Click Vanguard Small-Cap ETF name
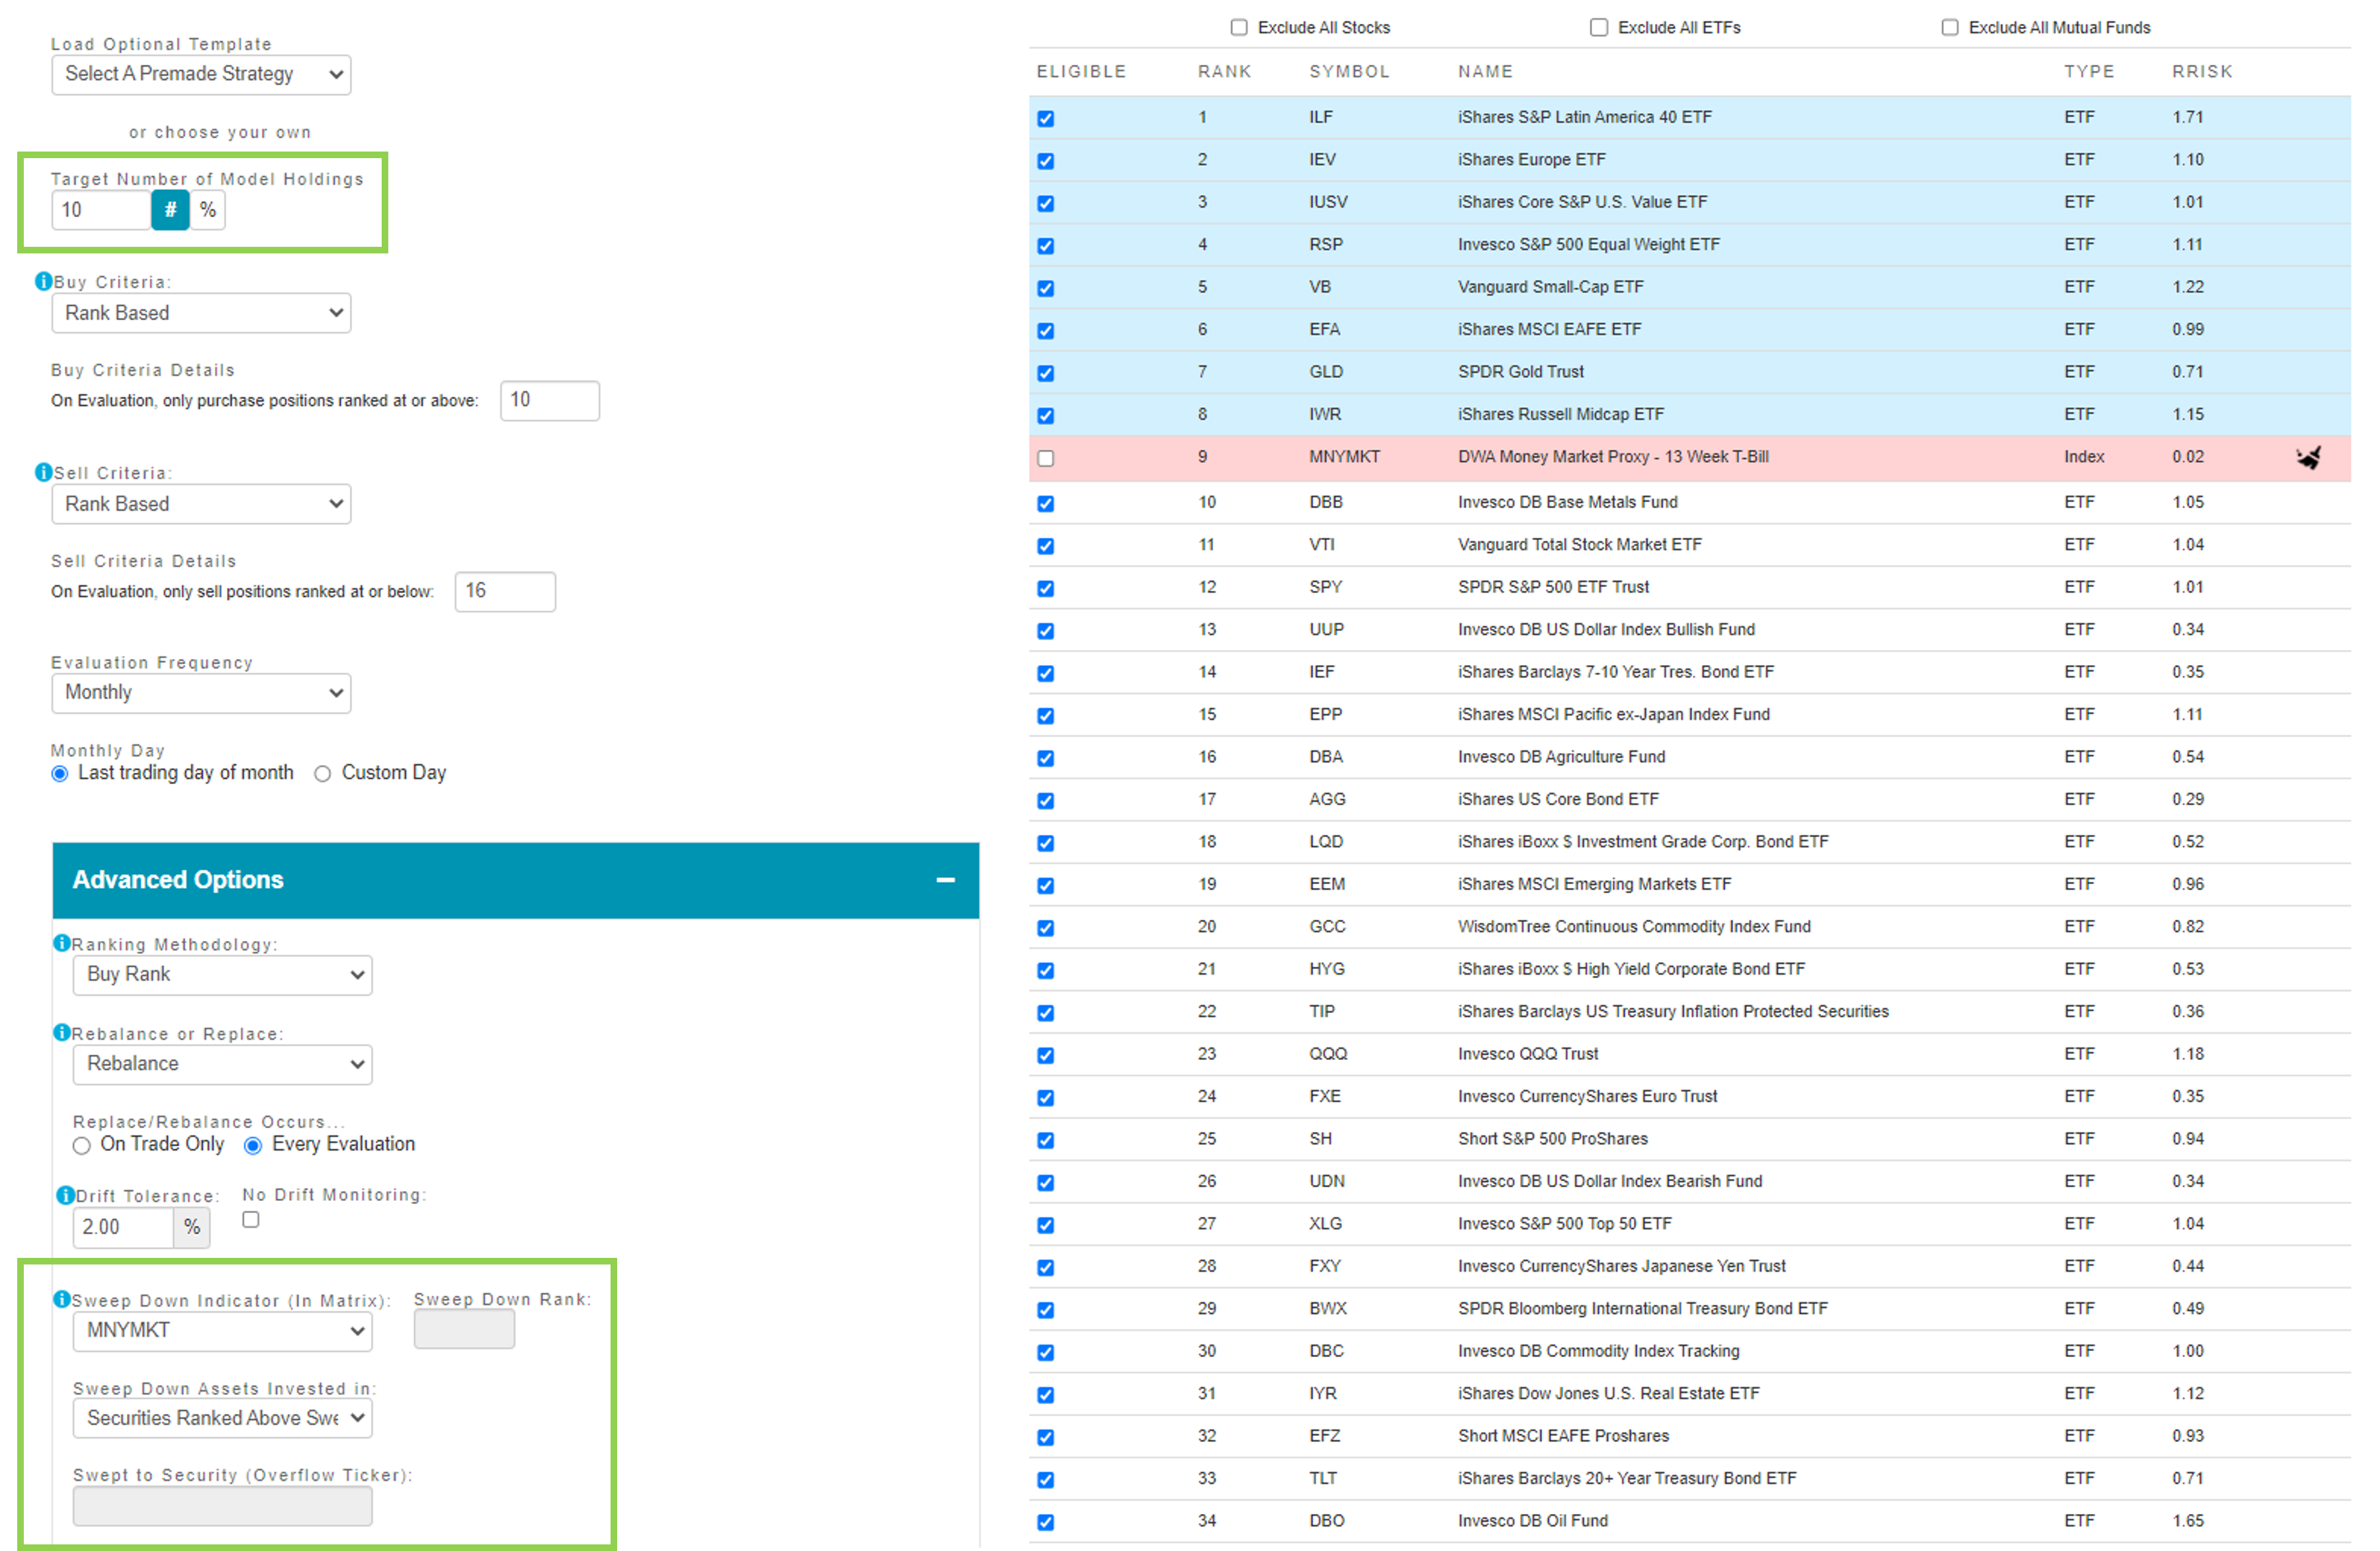The height and width of the screenshot is (1551, 2380). (x=1550, y=287)
